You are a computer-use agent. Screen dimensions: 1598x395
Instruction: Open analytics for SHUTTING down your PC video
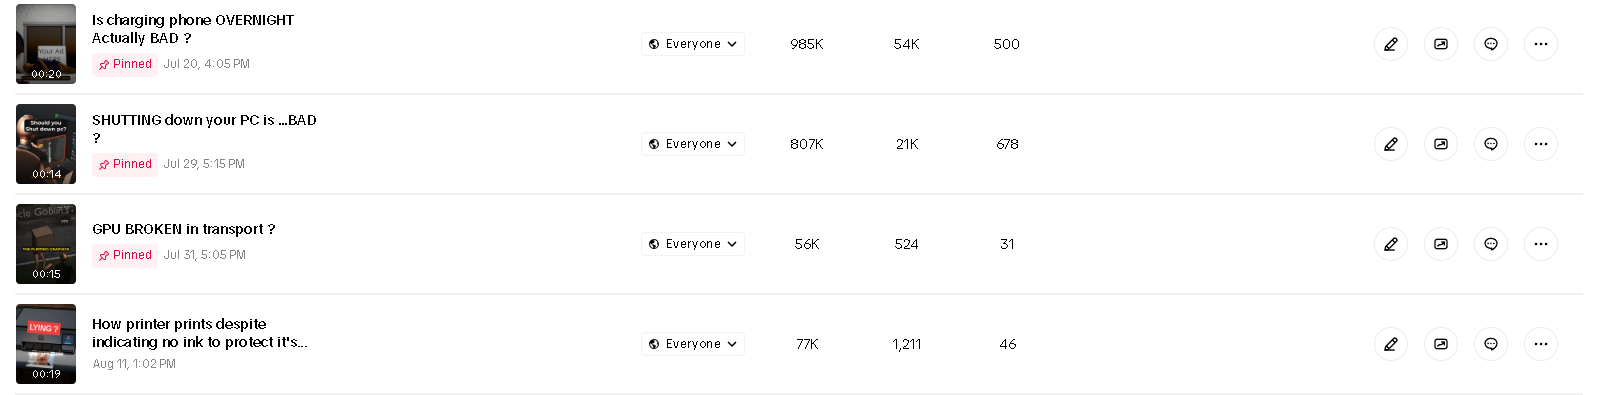click(1440, 144)
